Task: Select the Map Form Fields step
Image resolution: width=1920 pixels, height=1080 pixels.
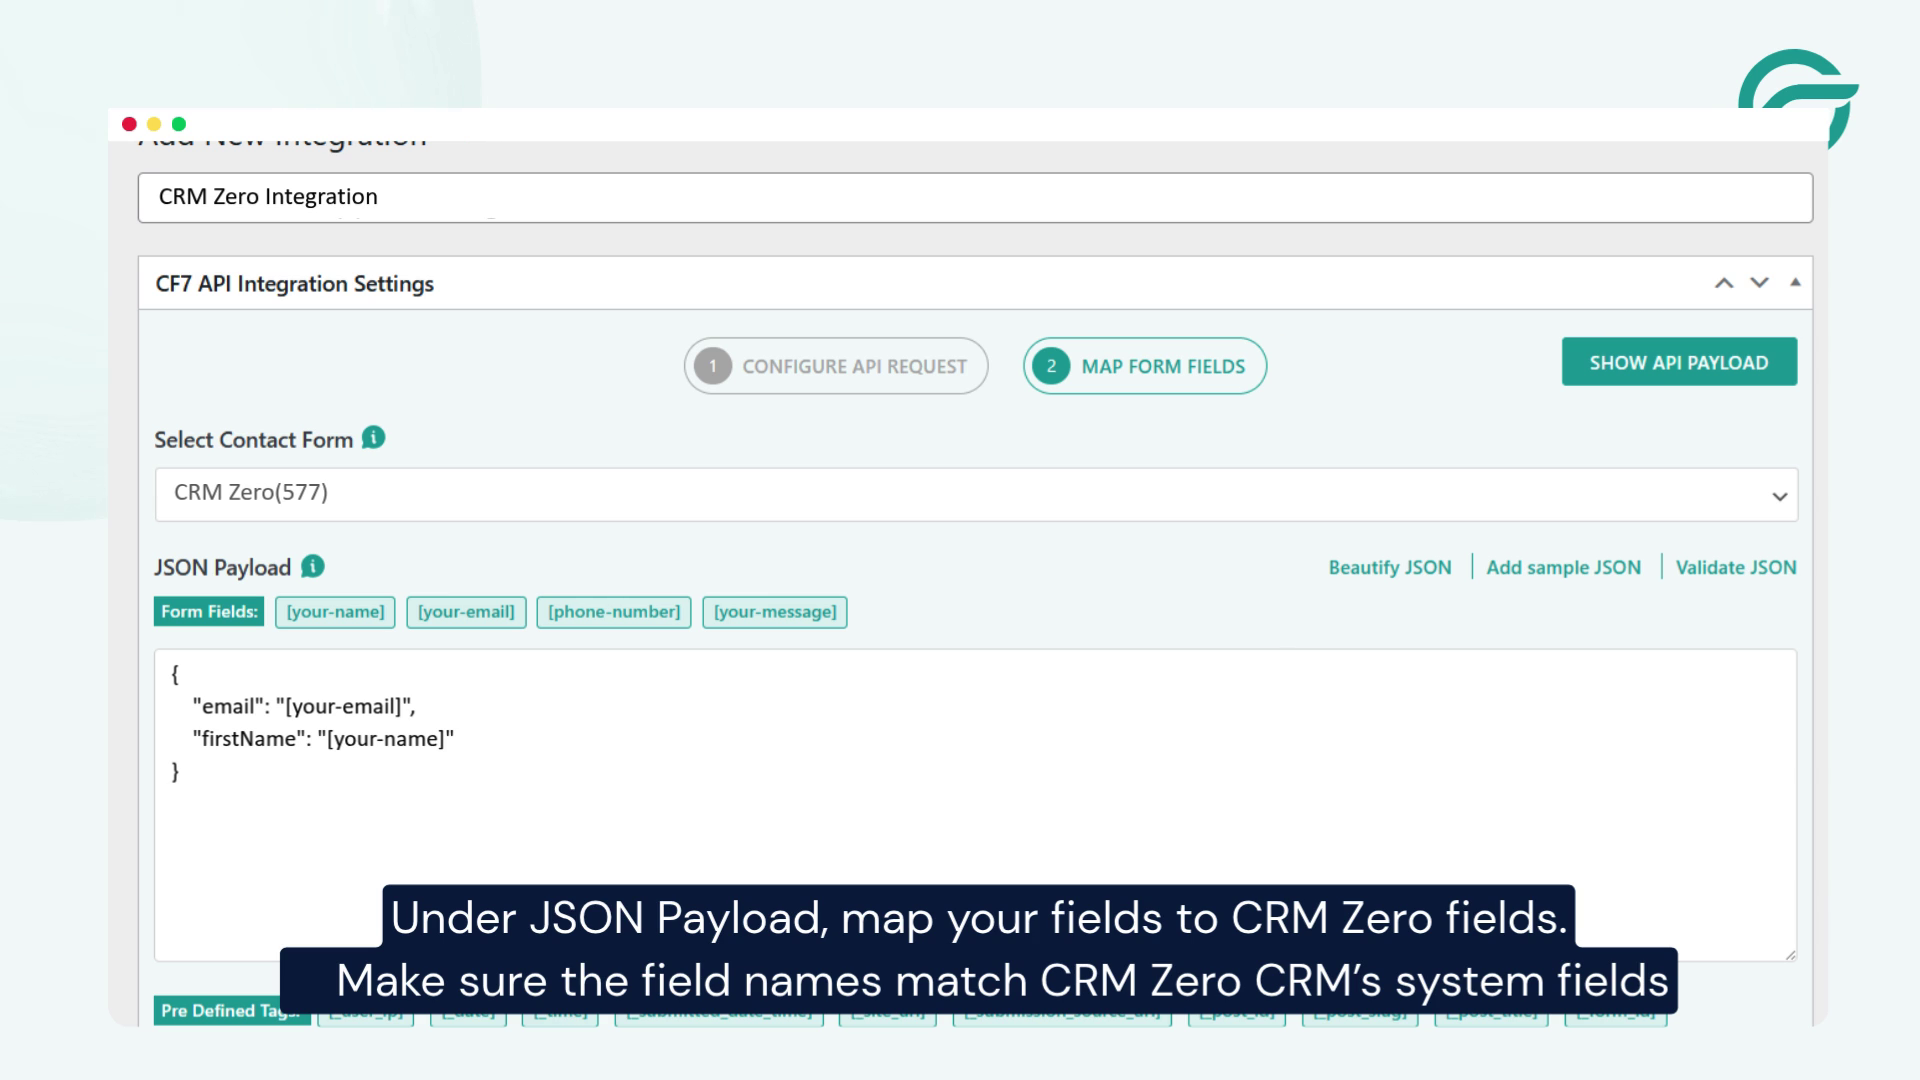Action: [1145, 366]
